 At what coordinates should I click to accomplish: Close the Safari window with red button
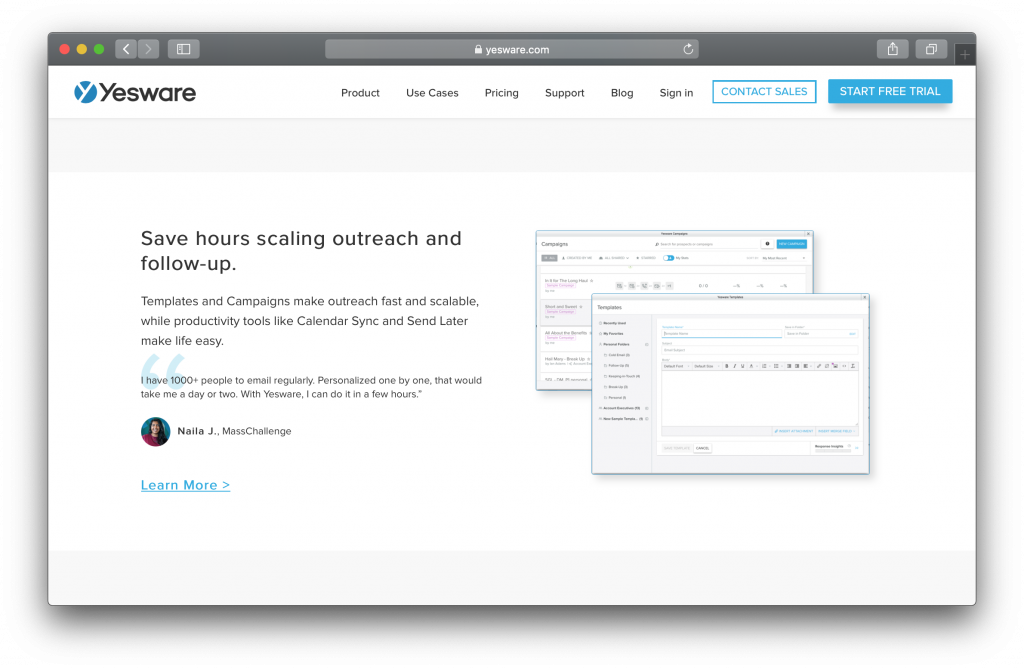point(64,49)
